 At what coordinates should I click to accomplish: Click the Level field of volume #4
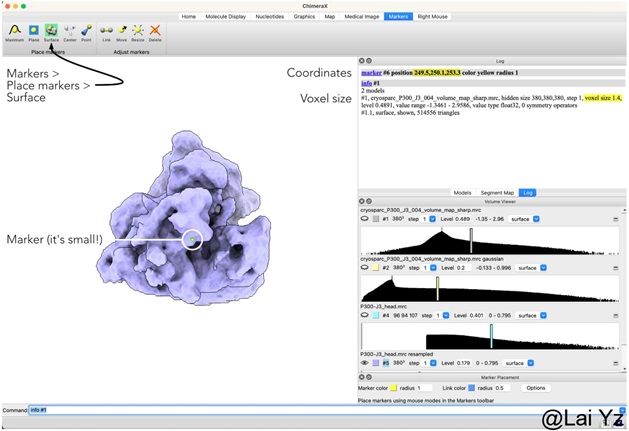pos(477,315)
